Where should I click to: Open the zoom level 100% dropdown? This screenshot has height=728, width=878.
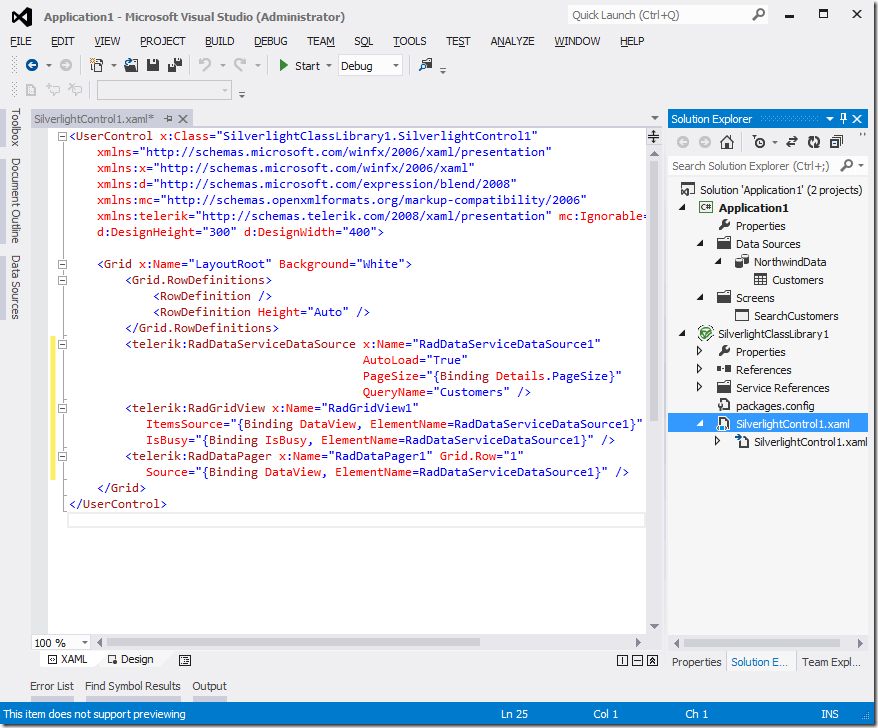point(84,643)
